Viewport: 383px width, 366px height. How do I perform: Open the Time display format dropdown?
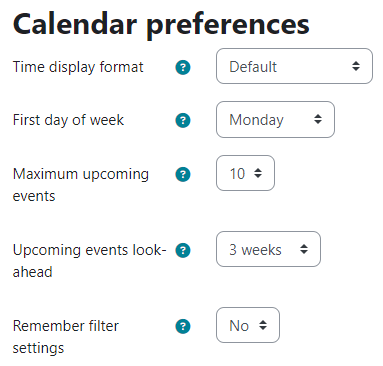294,66
